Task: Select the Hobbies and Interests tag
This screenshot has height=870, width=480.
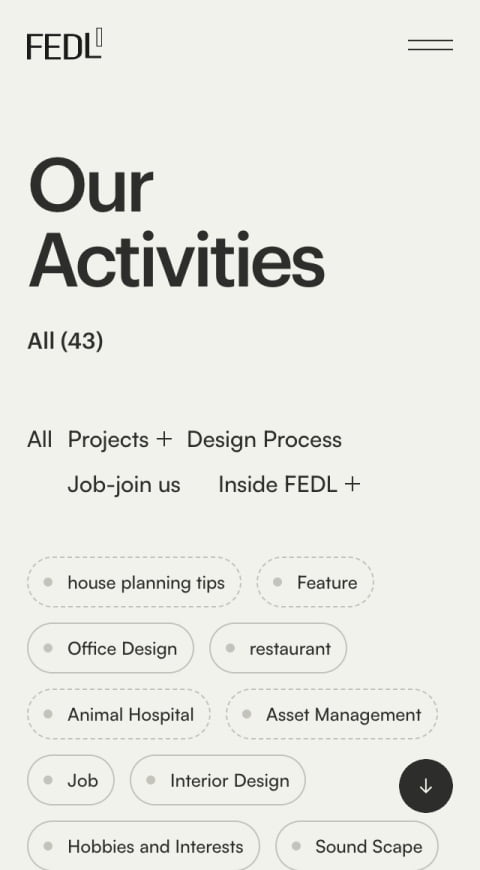Action: [x=143, y=846]
